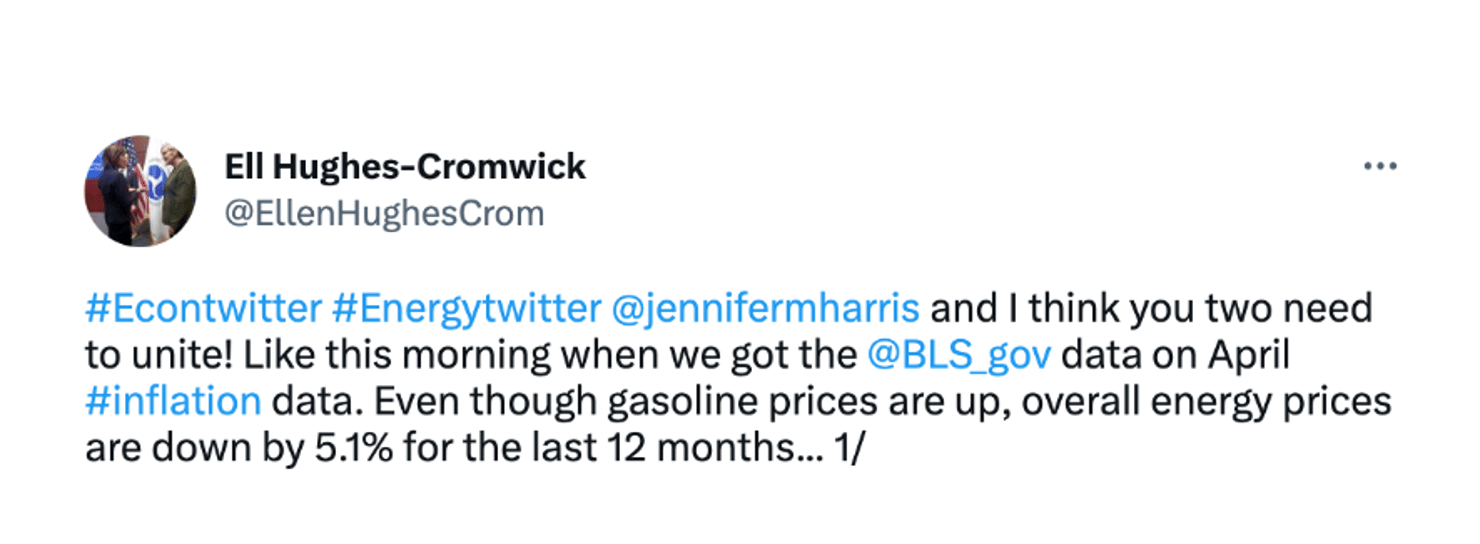This screenshot has width=1480, height=544.
Task: Open the Ell Hughes-Cromwick display name
Action: (405, 167)
